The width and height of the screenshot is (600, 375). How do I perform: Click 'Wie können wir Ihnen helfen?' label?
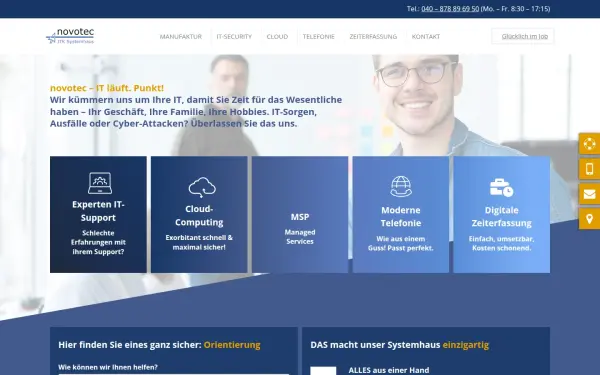(108, 367)
